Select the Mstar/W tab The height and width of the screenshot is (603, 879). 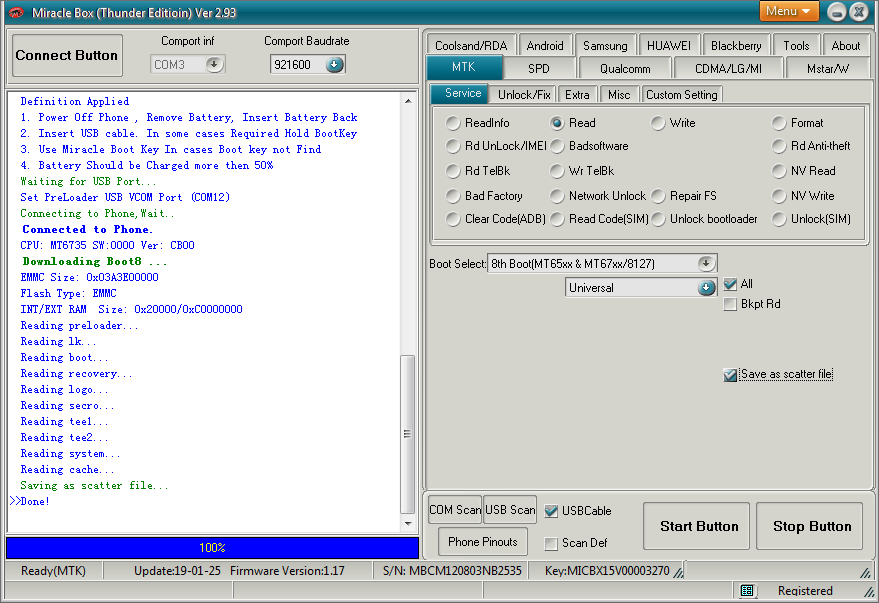pyautogui.click(x=828, y=68)
